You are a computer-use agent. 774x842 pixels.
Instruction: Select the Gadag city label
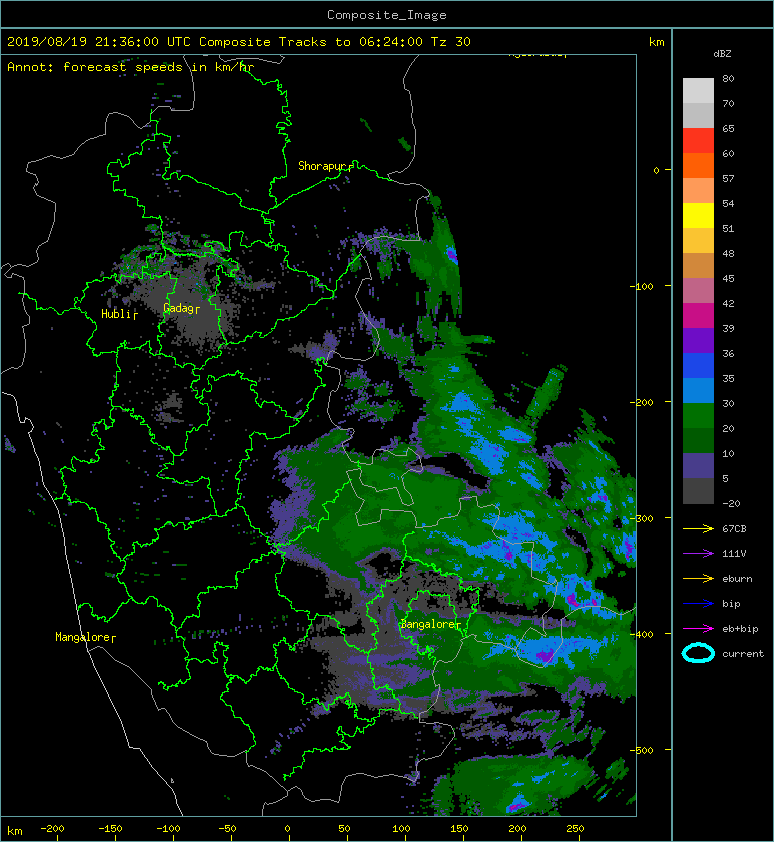coord(178,308)
